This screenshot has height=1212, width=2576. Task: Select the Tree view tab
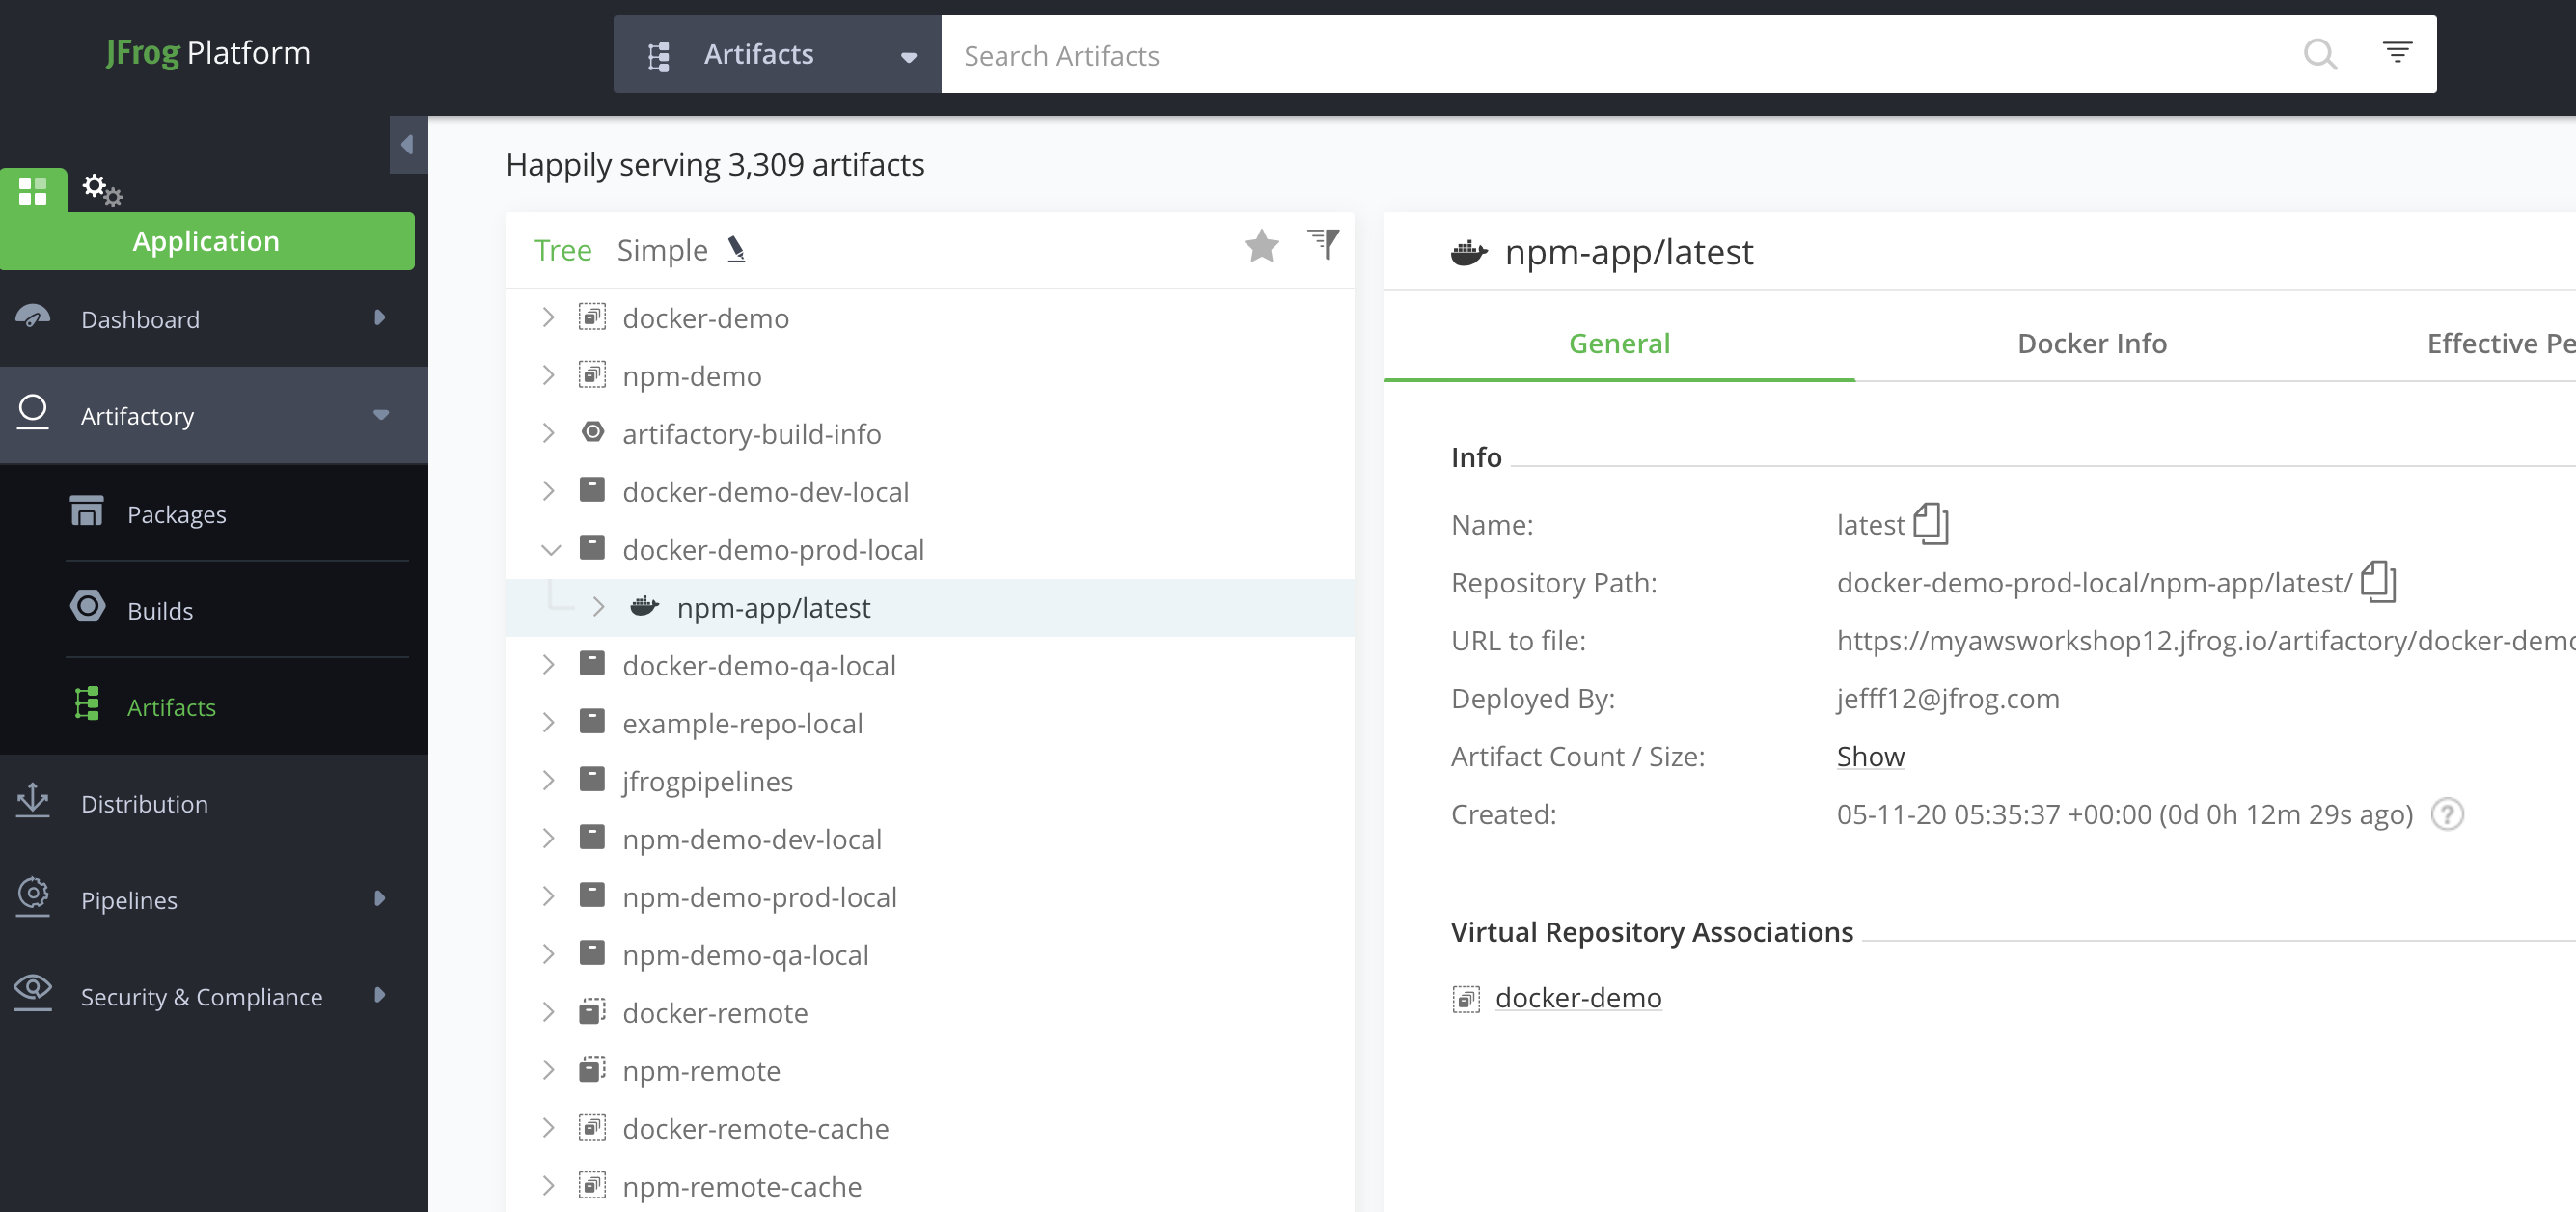coord(563,250)
